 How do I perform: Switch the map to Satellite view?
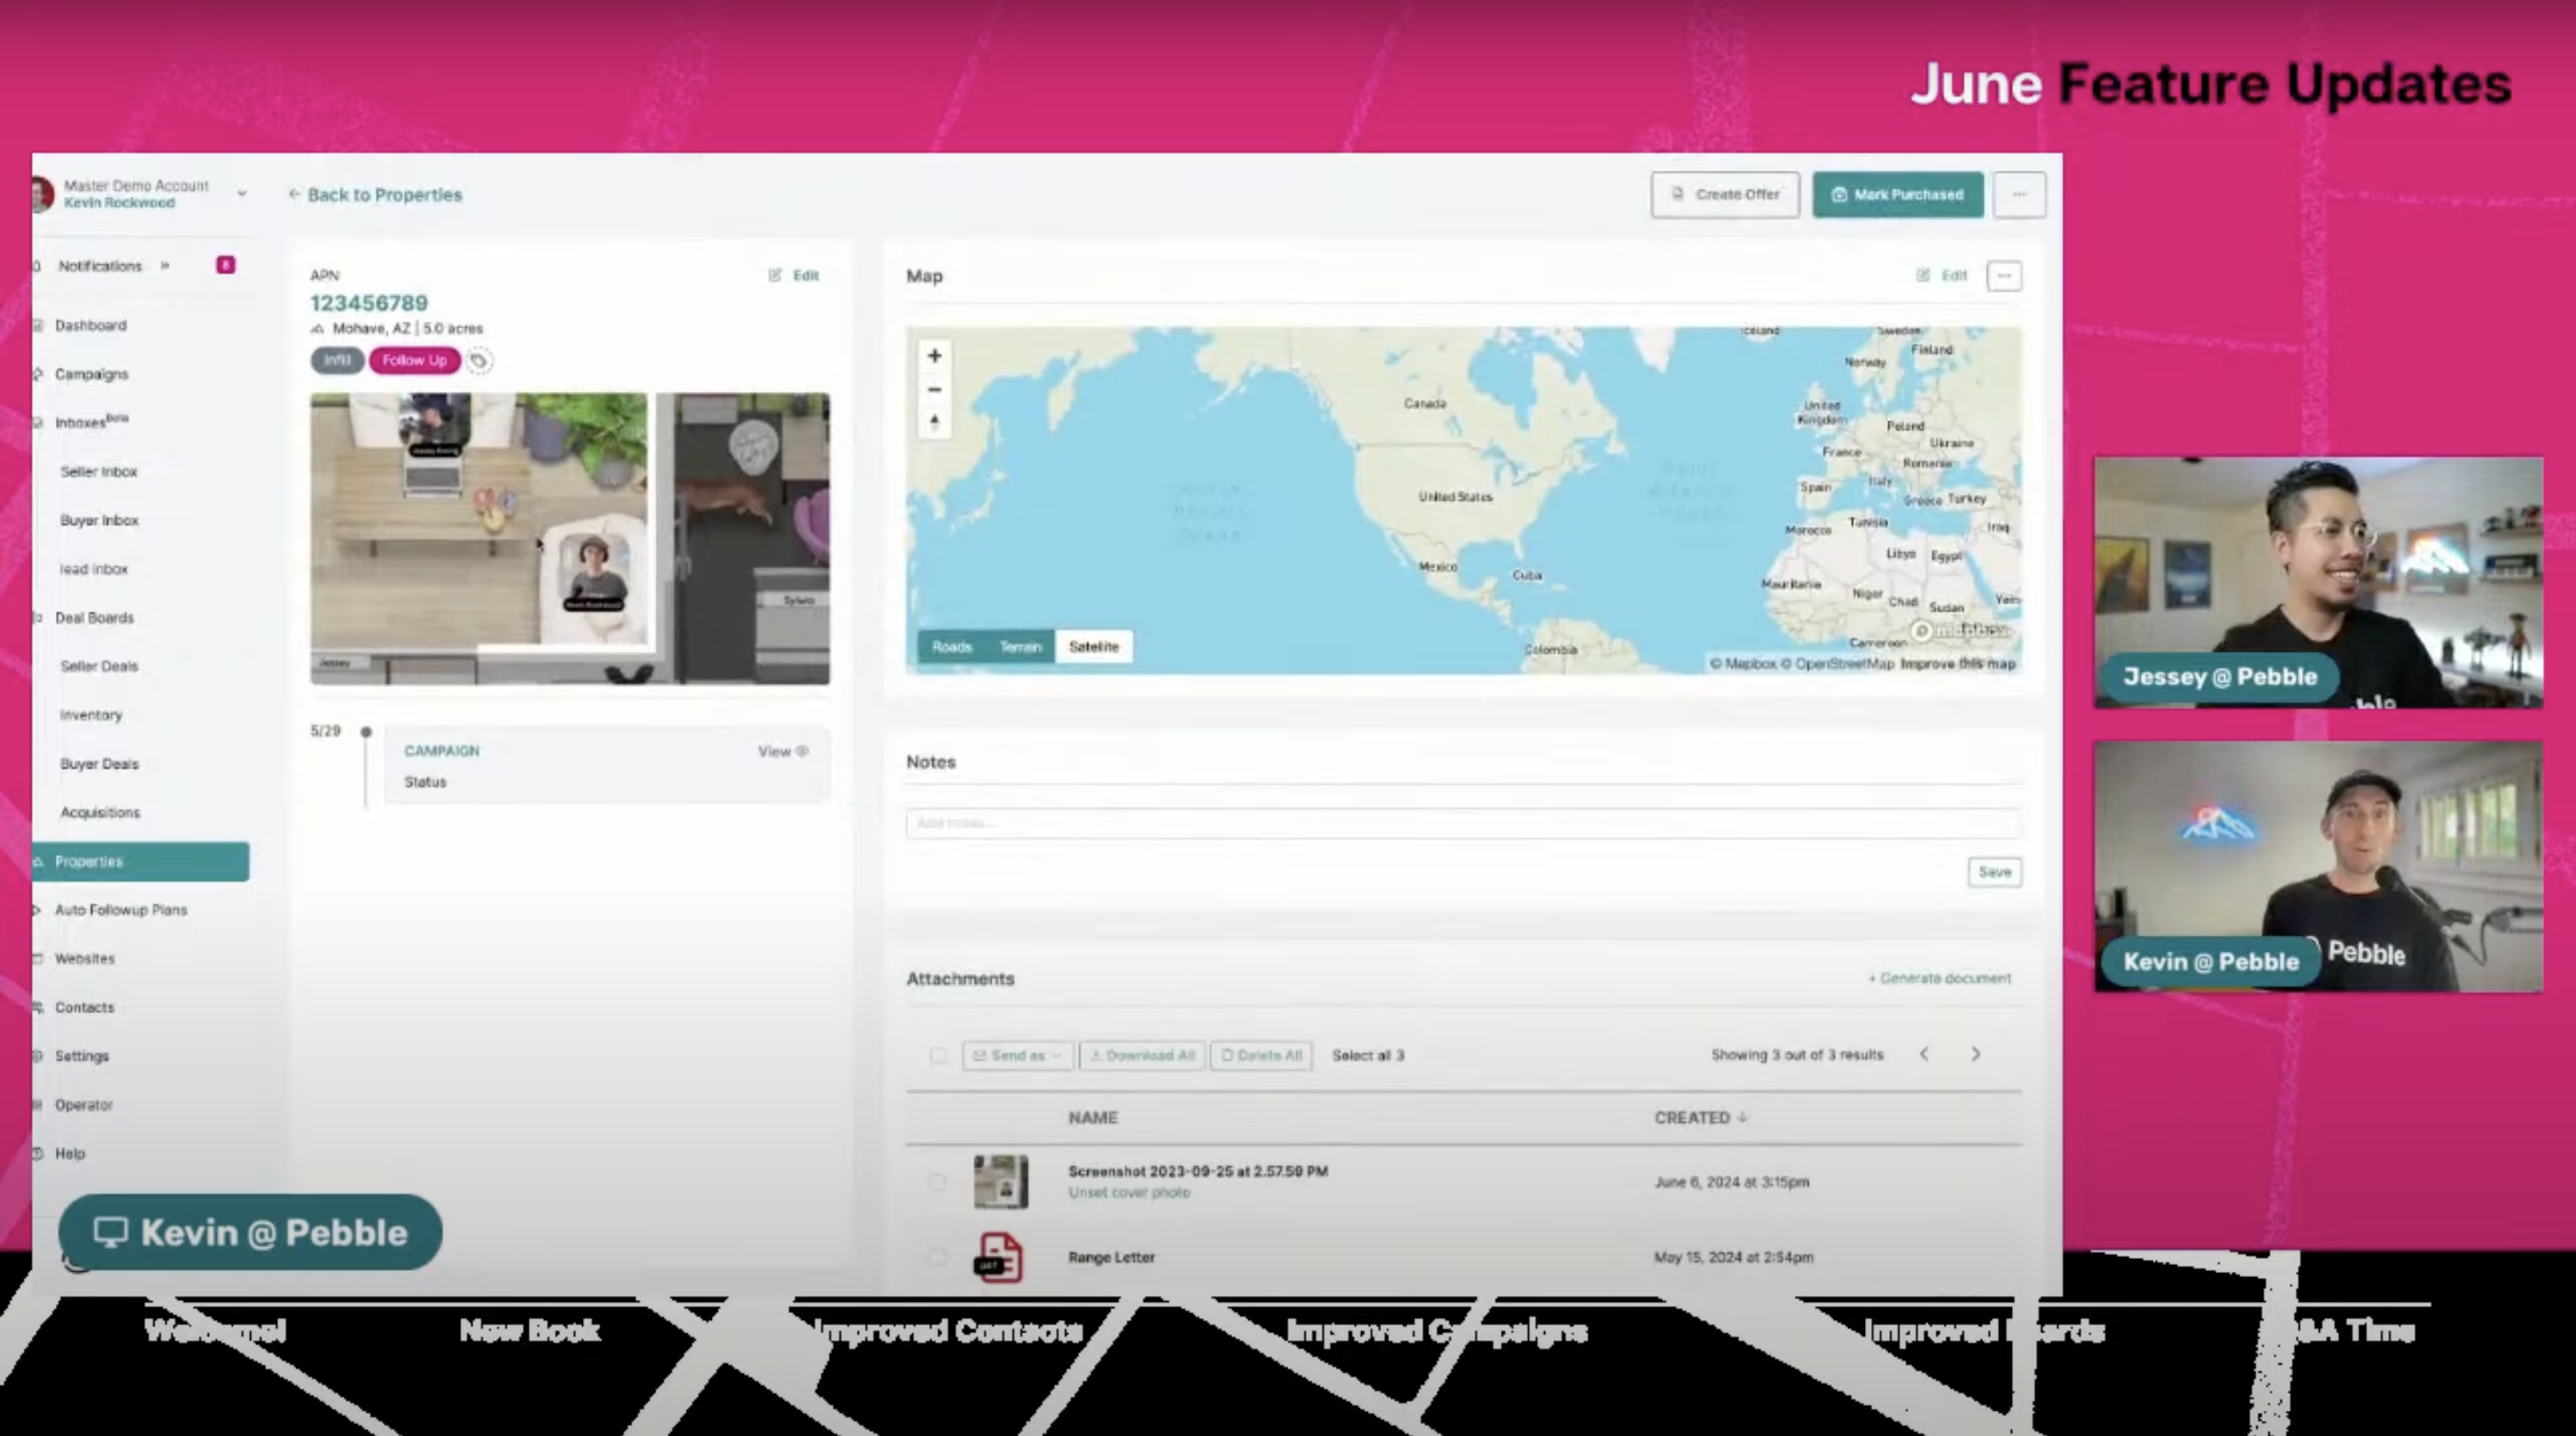click(1093, 647)
